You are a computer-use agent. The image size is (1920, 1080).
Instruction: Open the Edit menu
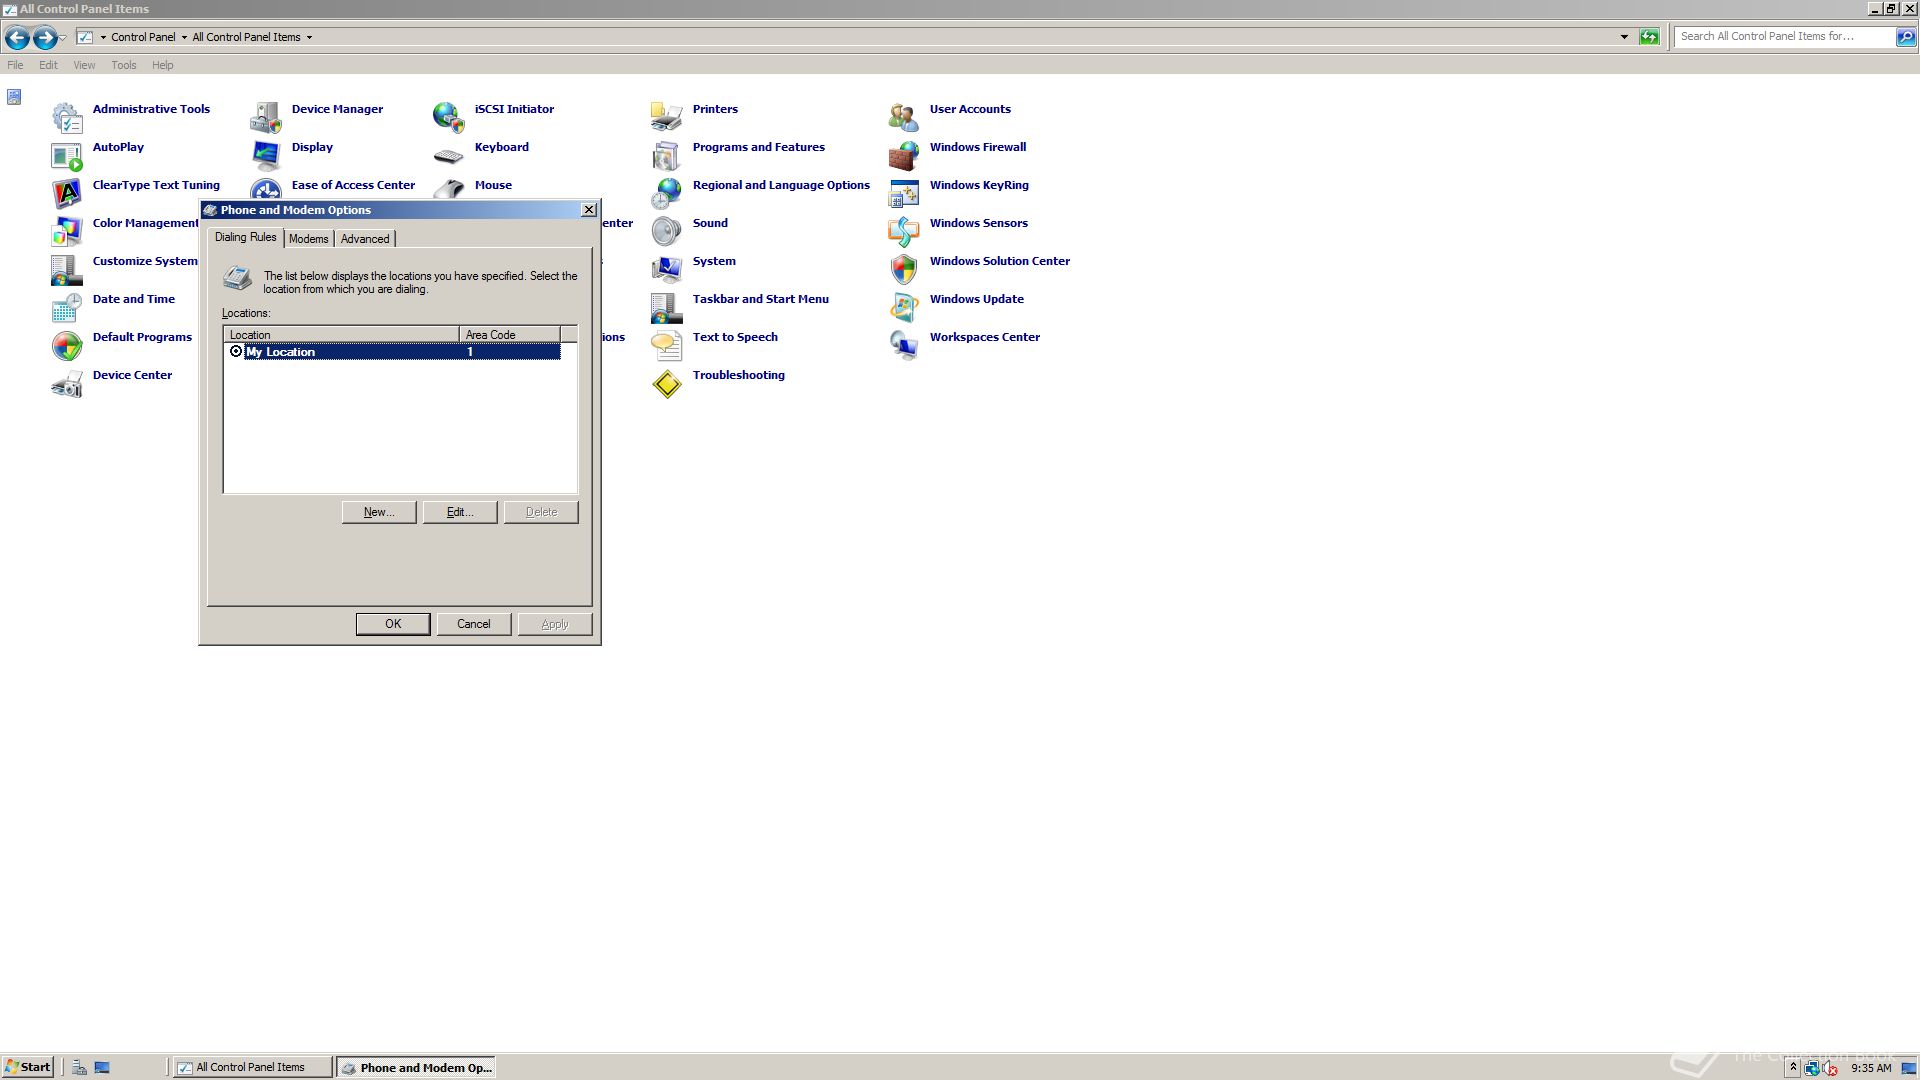48,65
